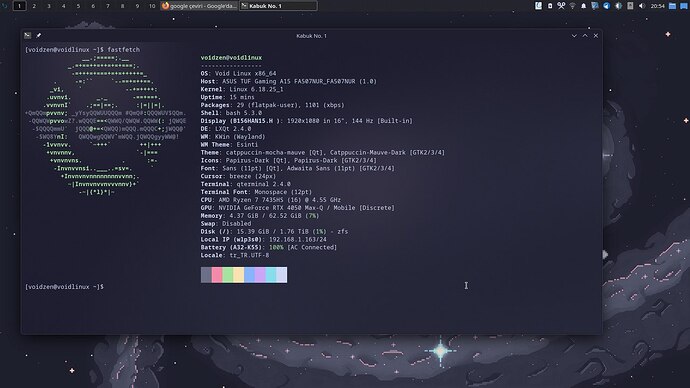Maximize the terminal window with the up chevron
Viewport: 690px width, 388px height.
click(x=585, y=36)
